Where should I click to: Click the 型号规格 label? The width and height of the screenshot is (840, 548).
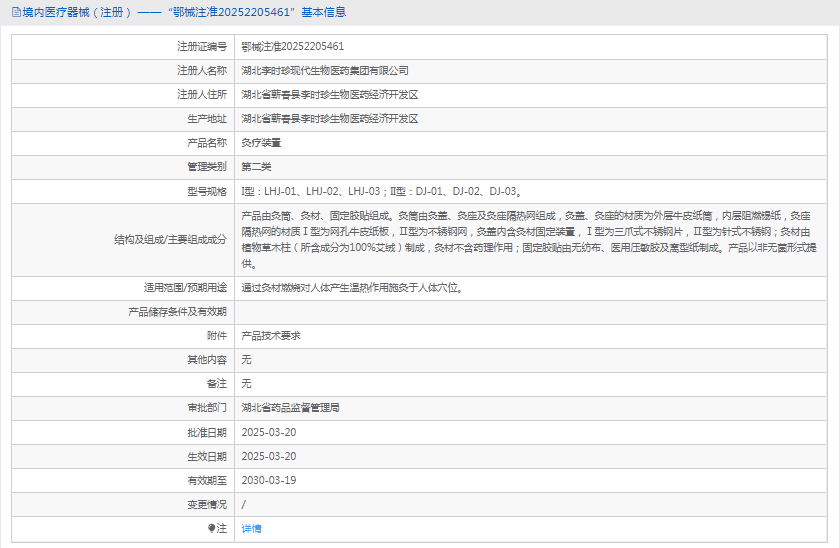[x=207, y=191]
